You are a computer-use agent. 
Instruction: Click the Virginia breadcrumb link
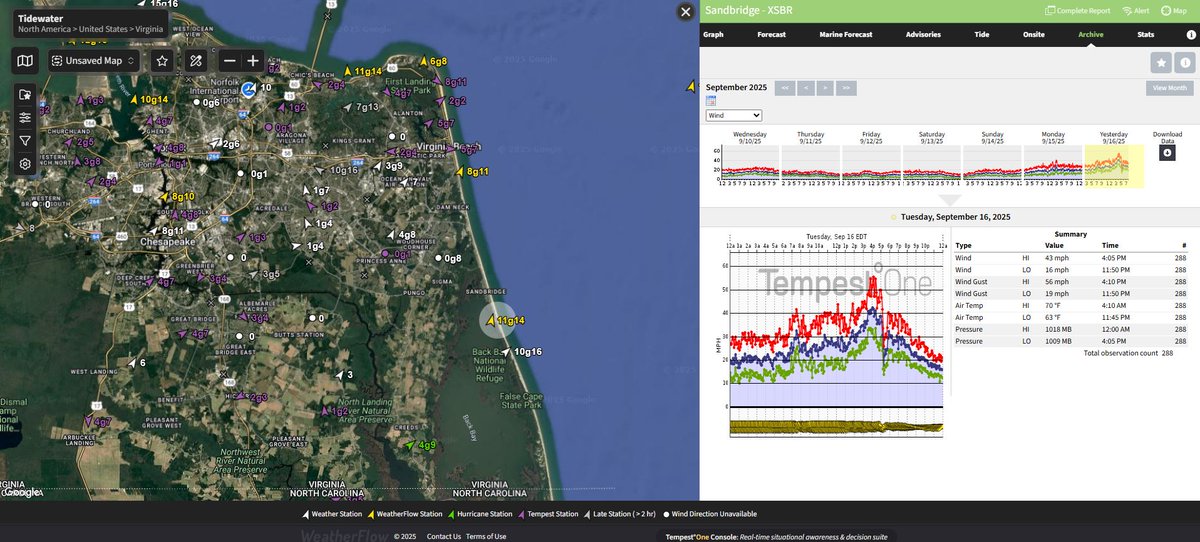pyautogui.click(x=151, y=30)
